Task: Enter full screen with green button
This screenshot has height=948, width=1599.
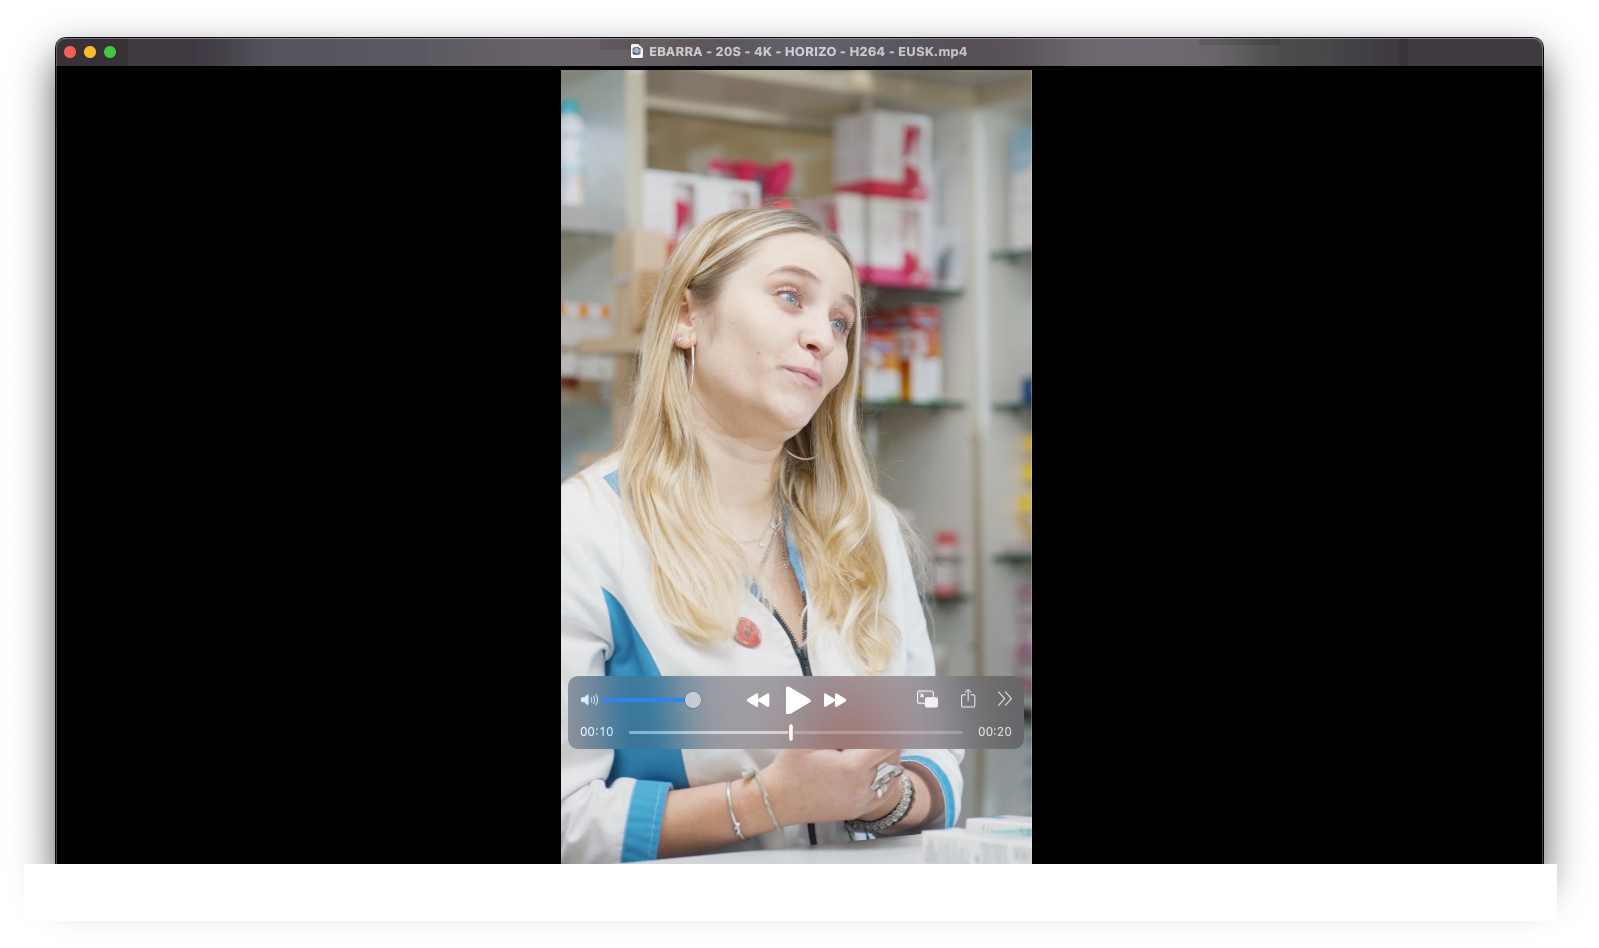Action: point(110,52)
